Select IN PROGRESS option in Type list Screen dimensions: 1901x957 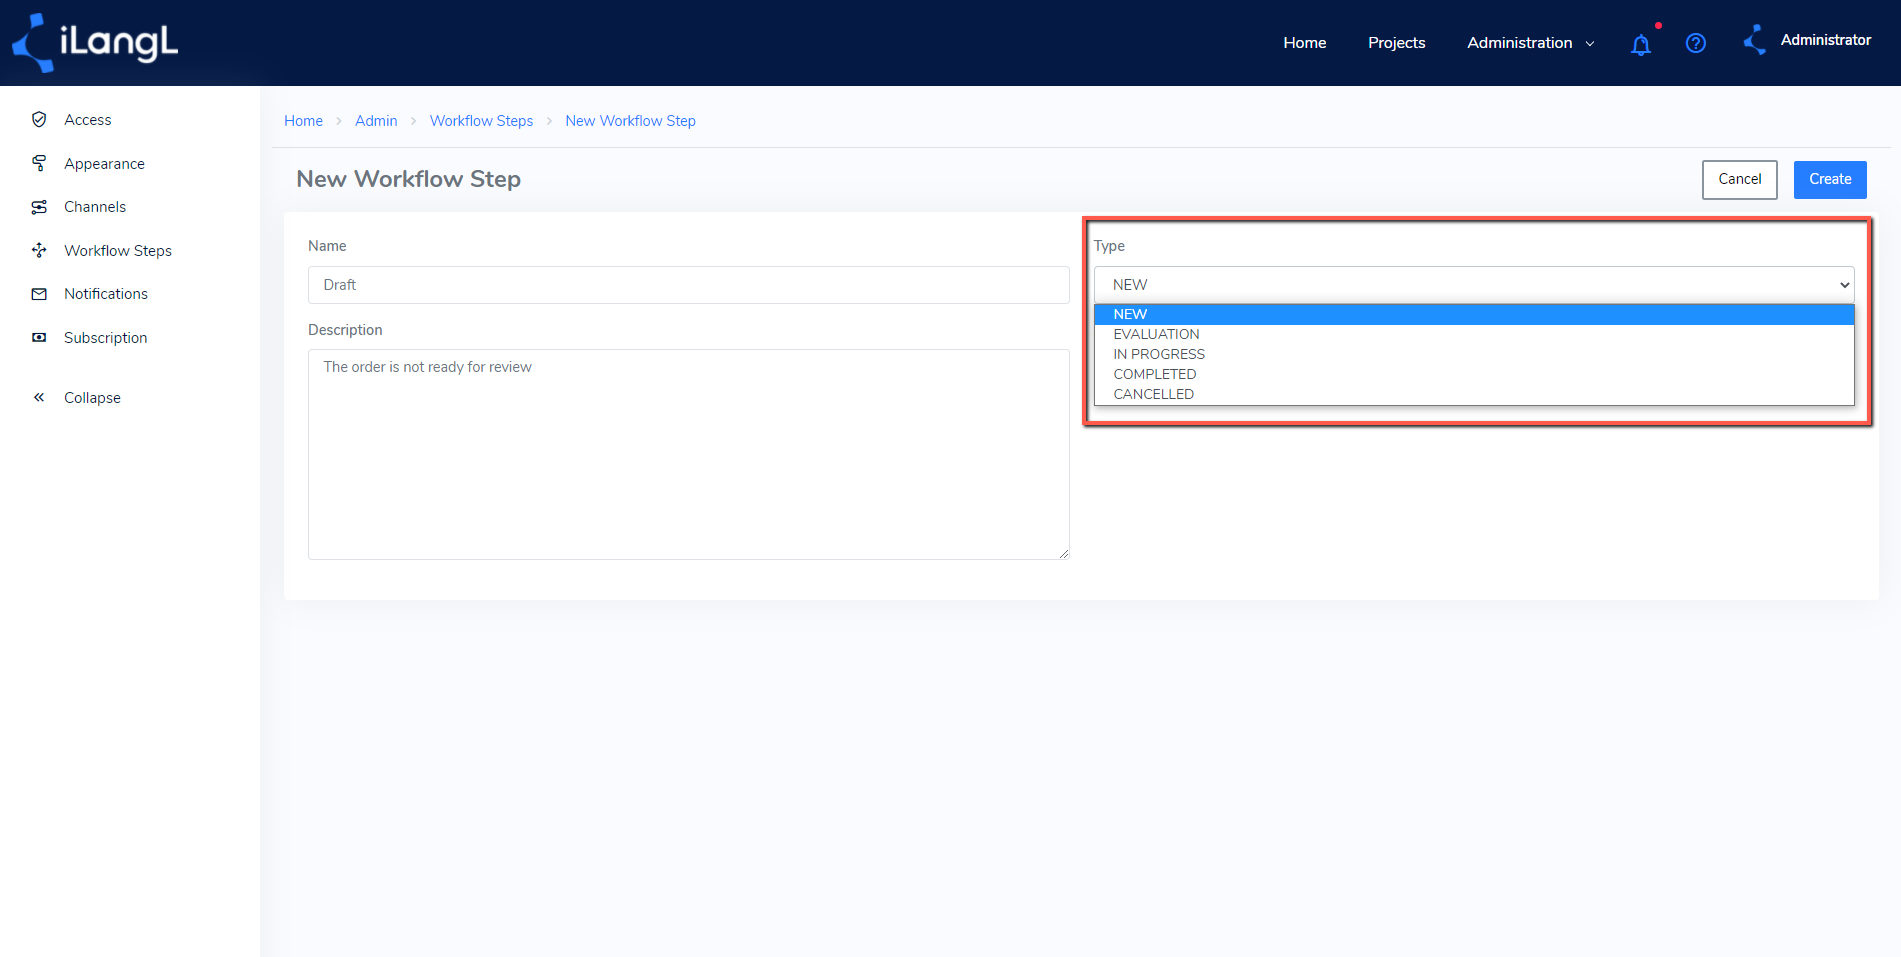click(1474, 354)
